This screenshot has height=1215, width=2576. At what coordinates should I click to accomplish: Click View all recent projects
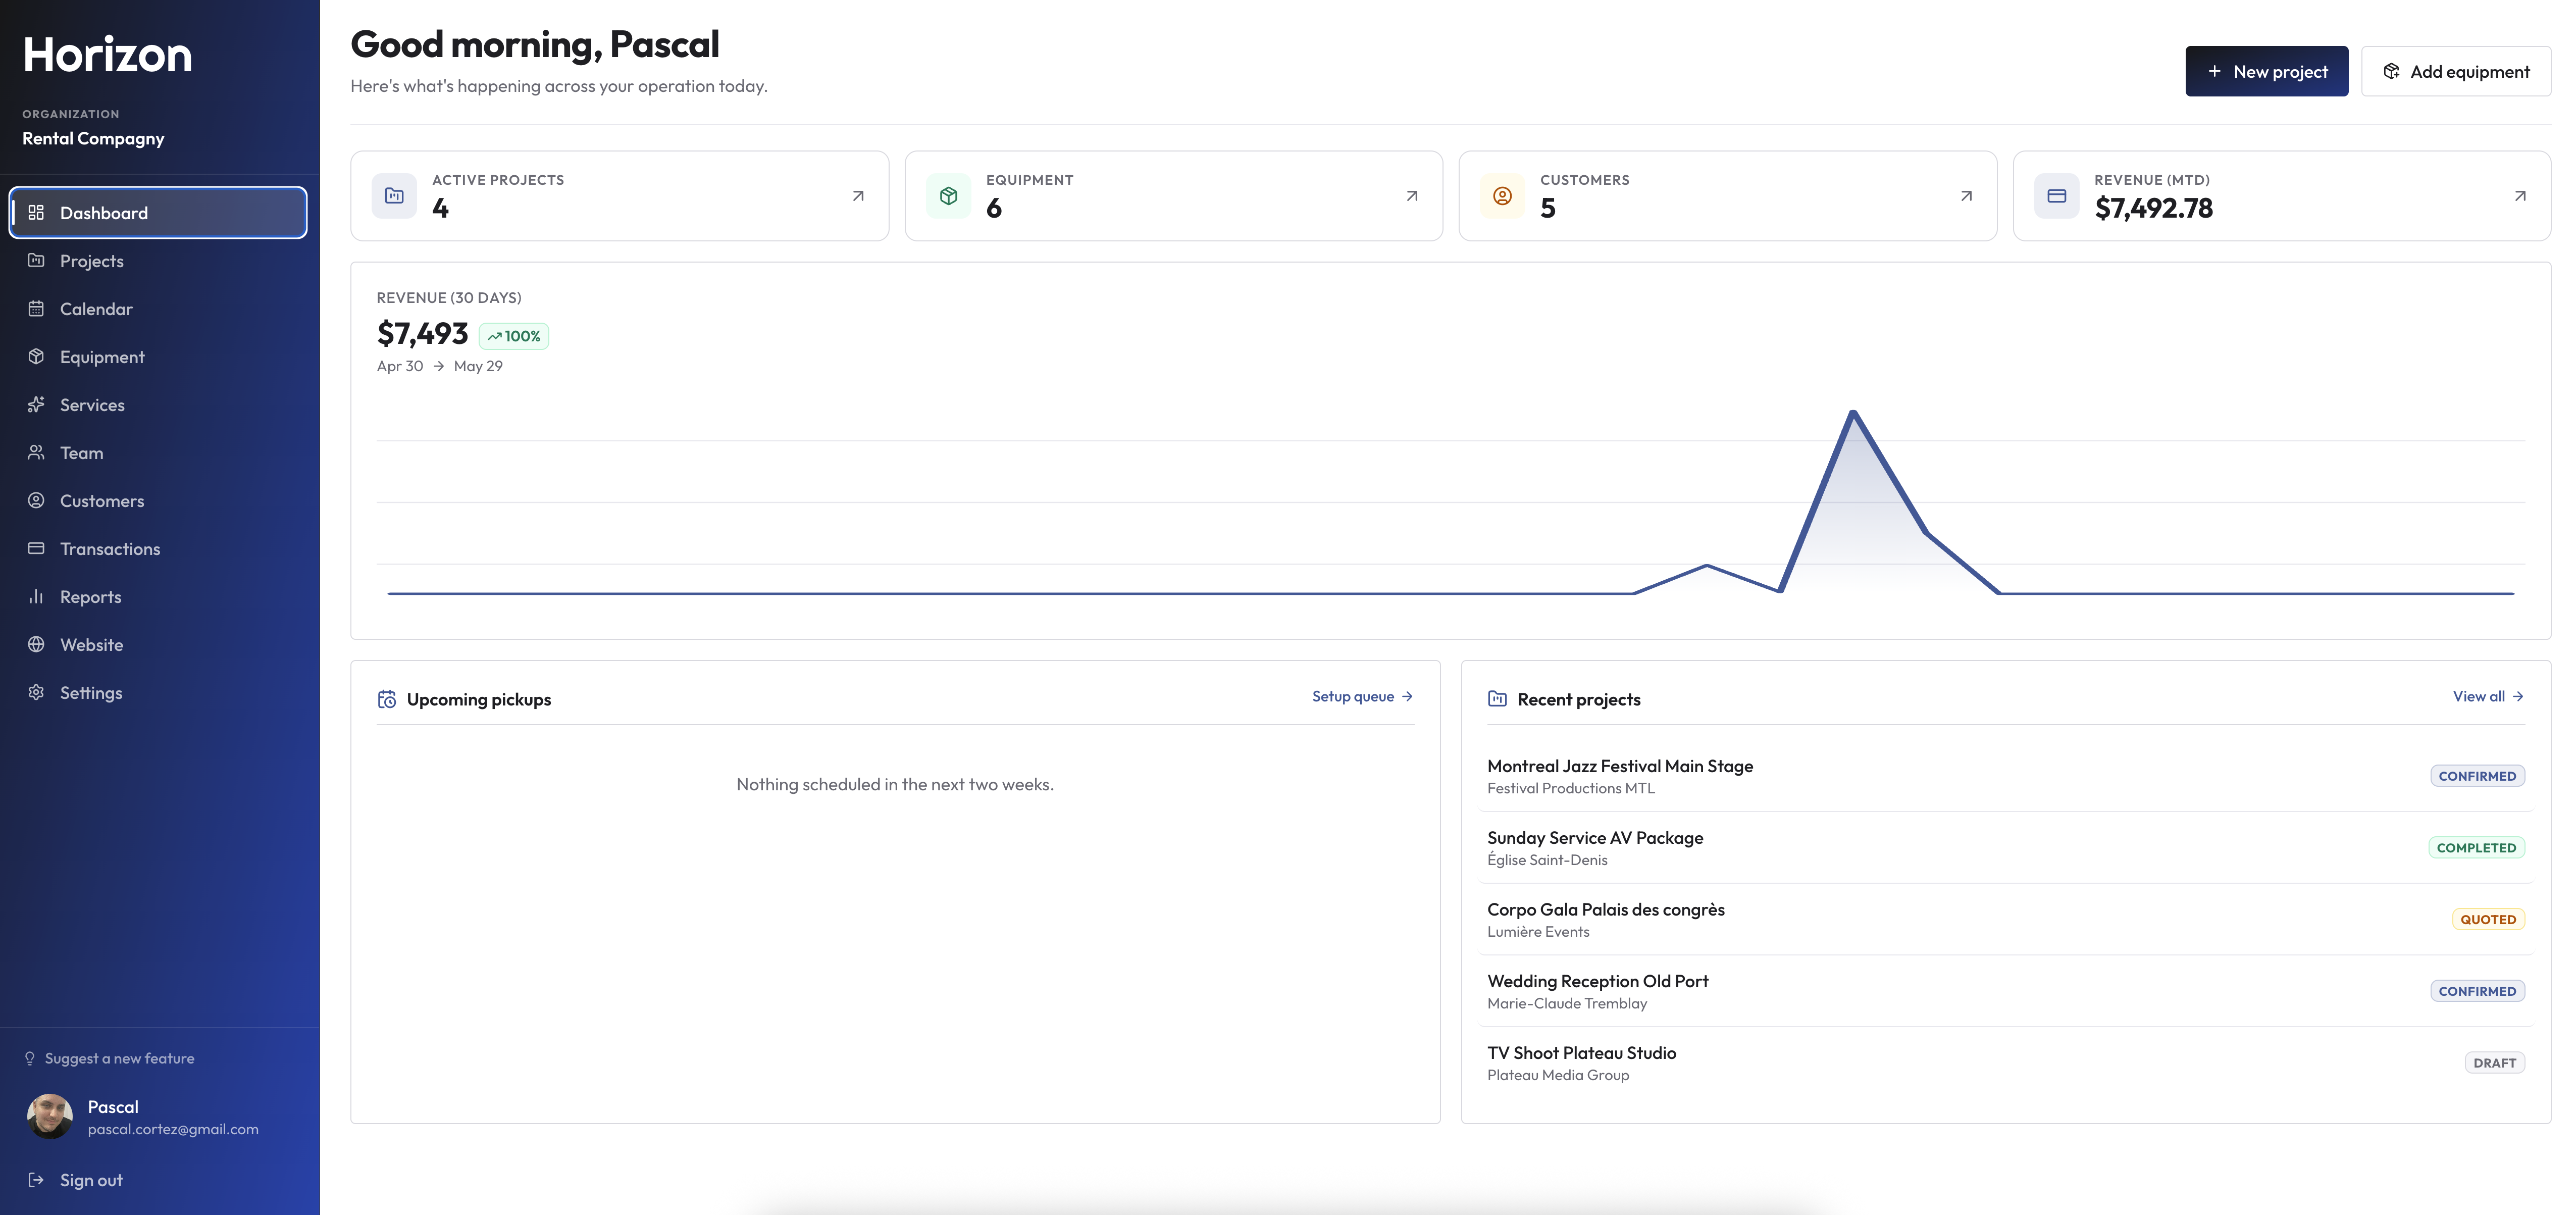coord(2488,696)
